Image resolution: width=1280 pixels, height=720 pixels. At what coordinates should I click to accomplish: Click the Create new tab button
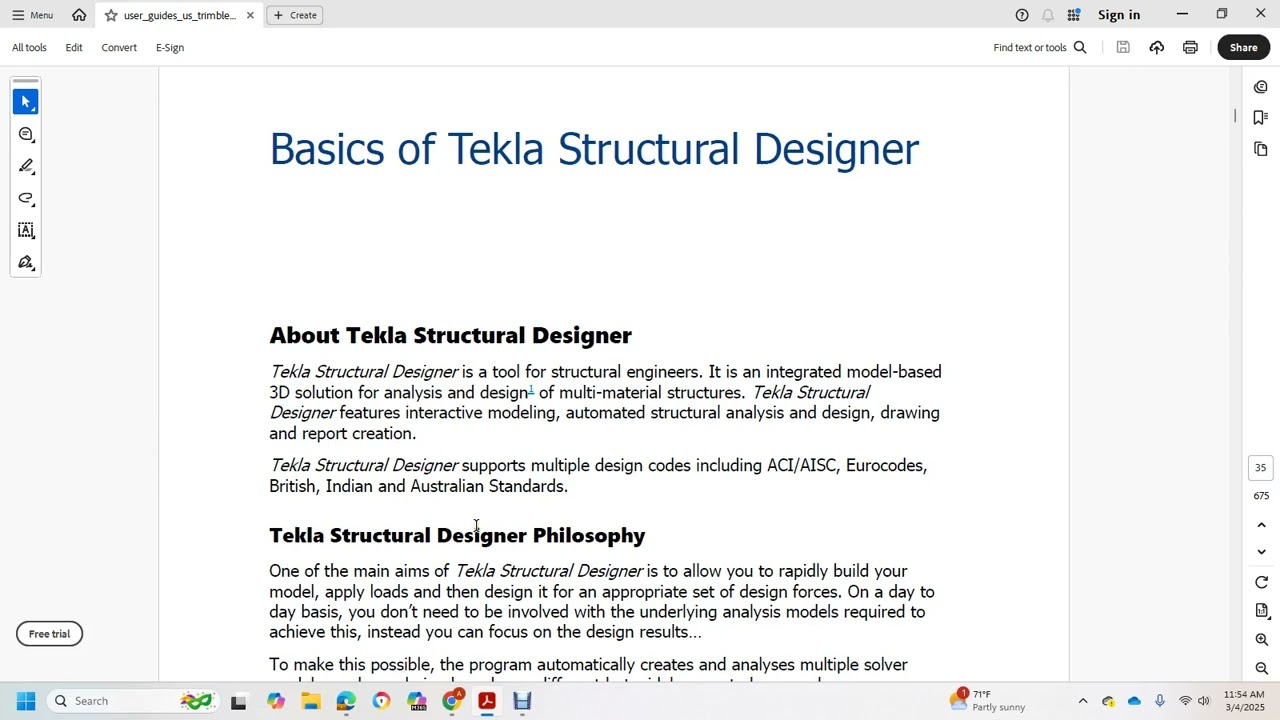(294, 15)
